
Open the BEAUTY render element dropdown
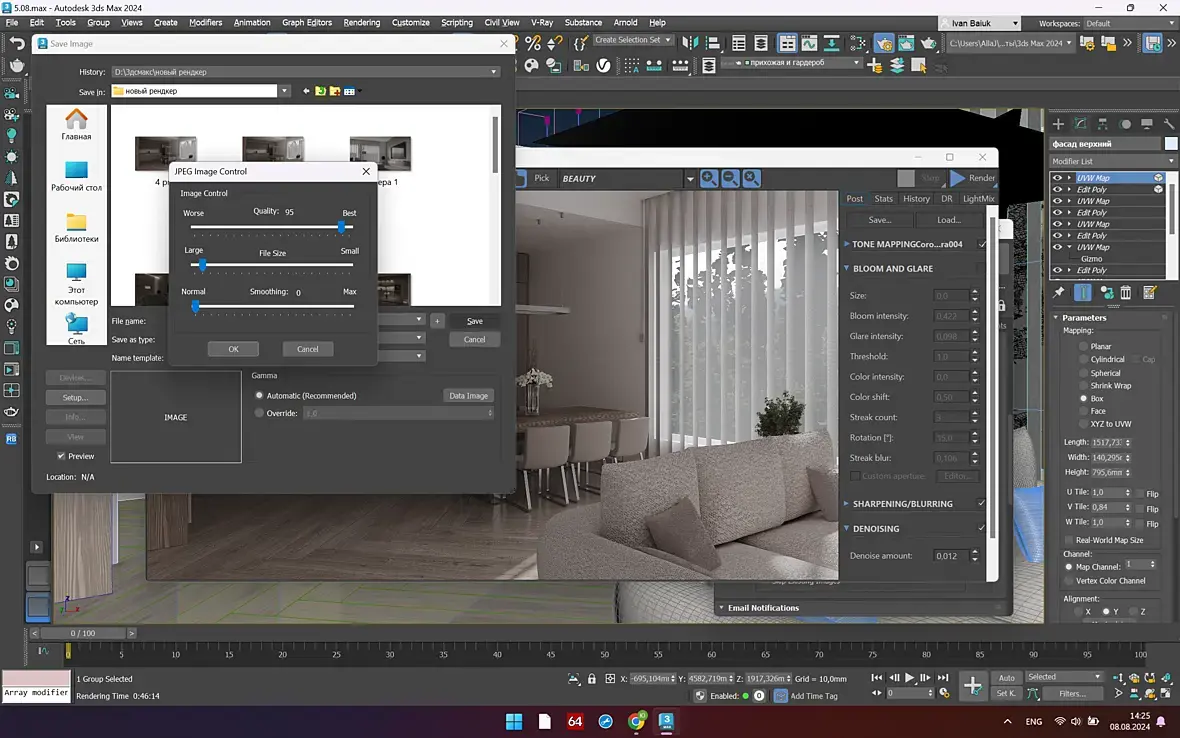point(689,179)
